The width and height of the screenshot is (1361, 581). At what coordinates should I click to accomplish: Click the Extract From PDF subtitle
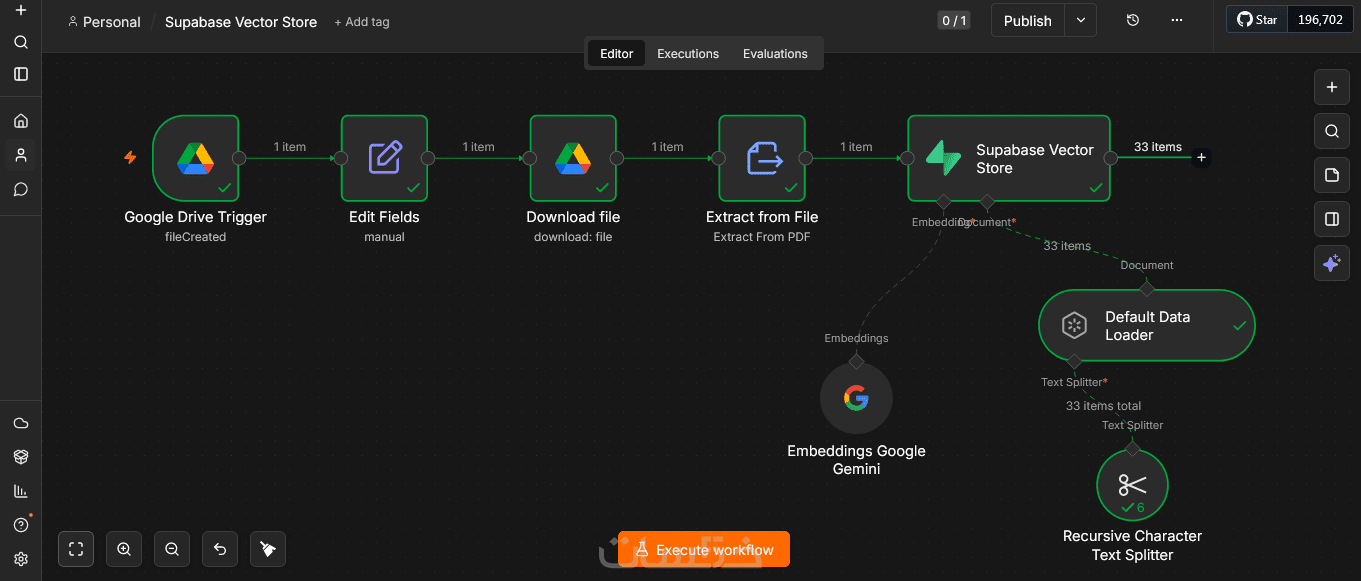tap(762, 237)
